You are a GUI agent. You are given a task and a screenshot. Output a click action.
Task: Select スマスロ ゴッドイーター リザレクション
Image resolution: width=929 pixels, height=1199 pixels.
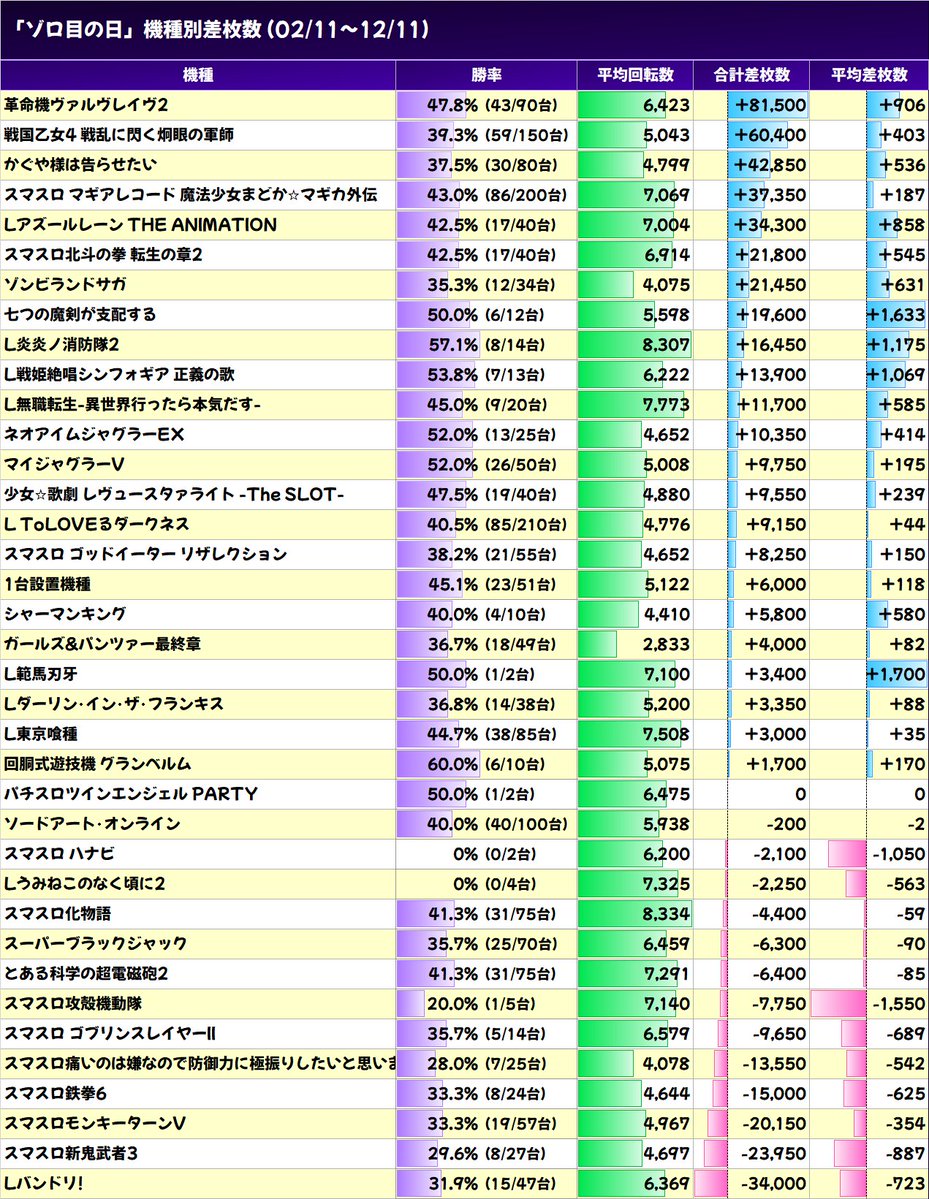145,554
